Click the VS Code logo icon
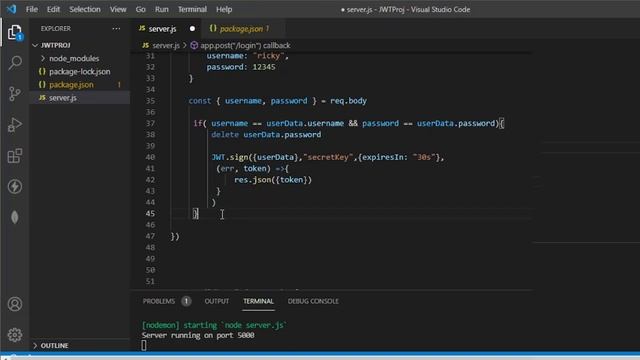Viewport: 640px width, 360px height. (x=11, y=9)
